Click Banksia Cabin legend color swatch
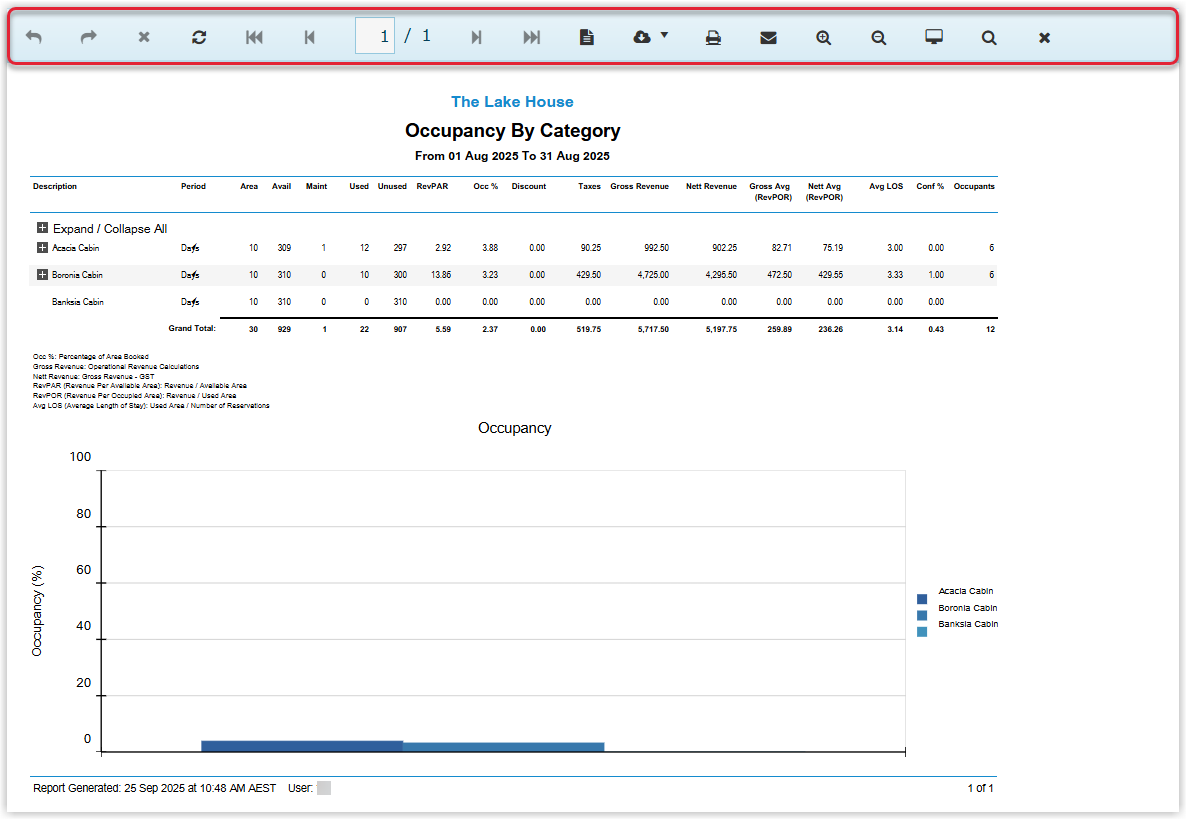The image size is (1187, 820). [922, 632]
